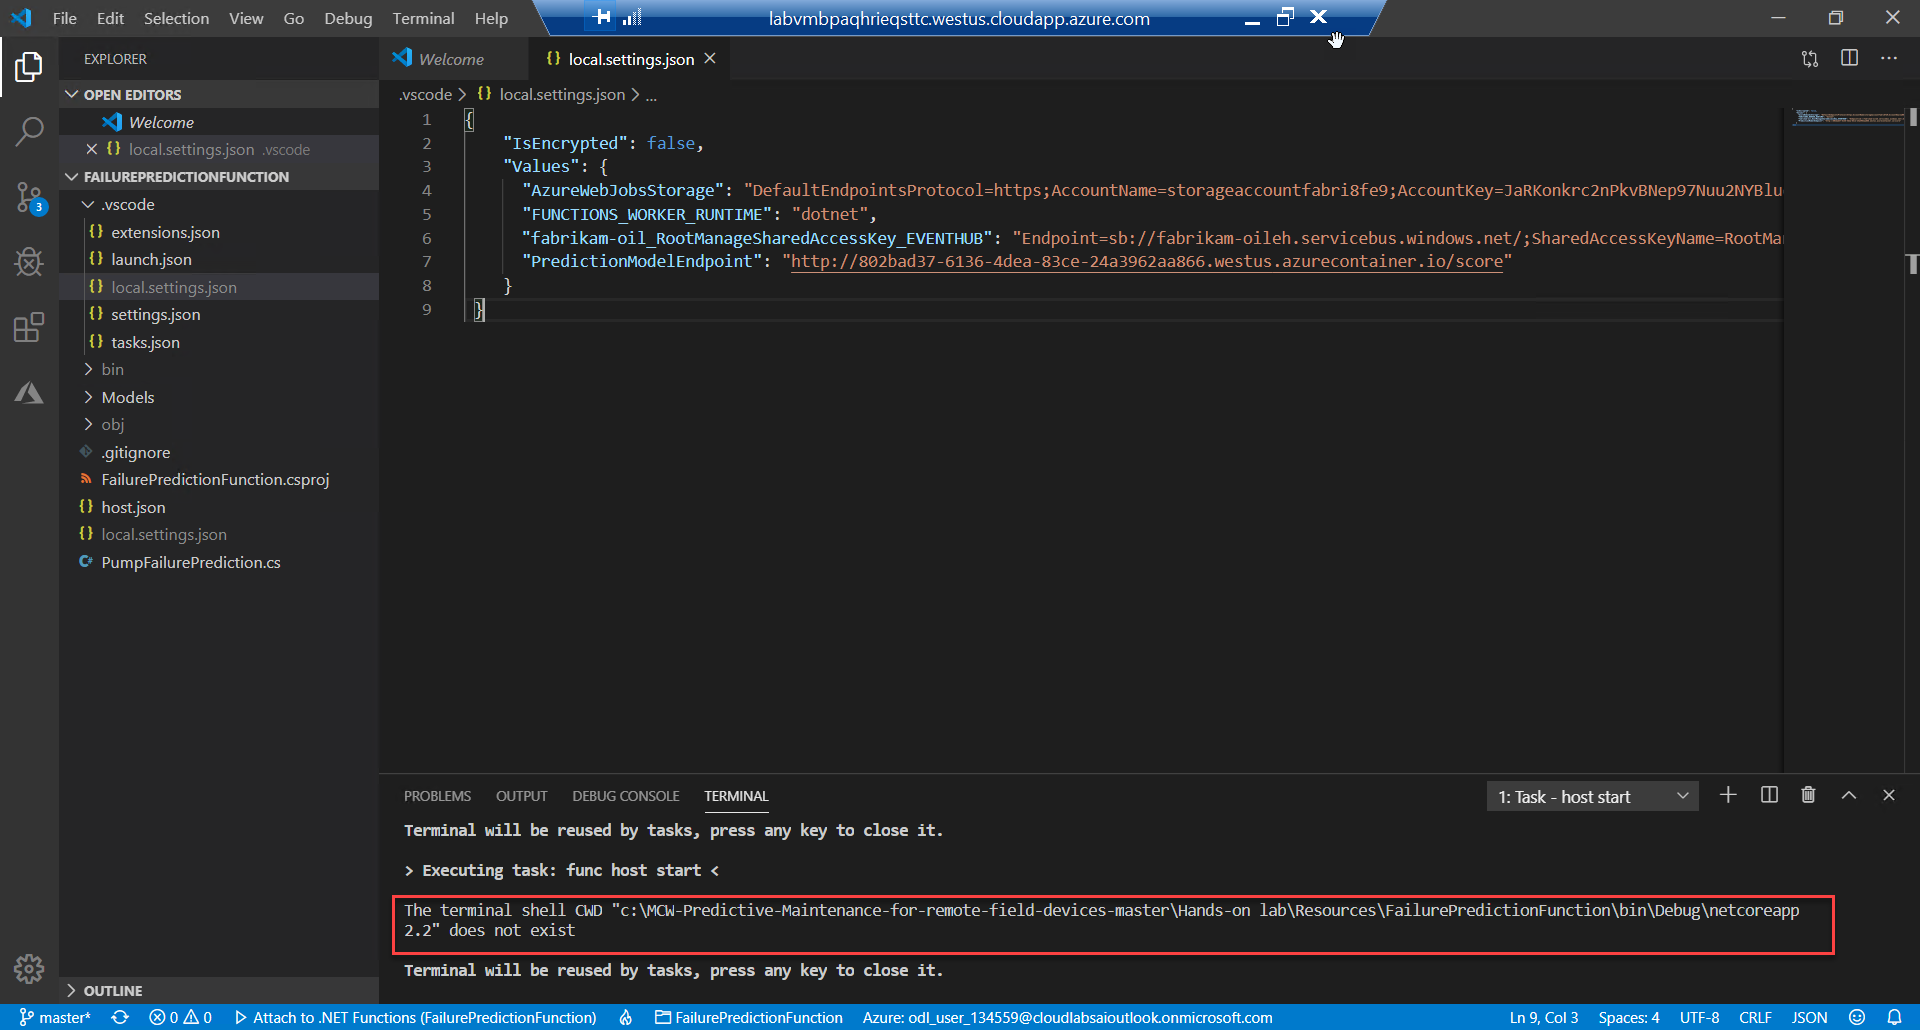1920x1030 pixels.
Task: Toggle maximize panel with the chevron
Action: click(1848, 795)
